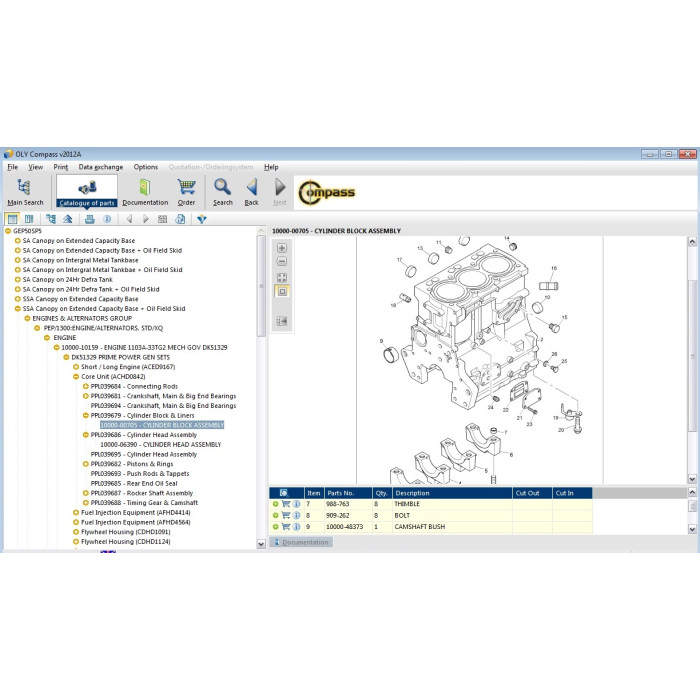Collapse the ENGINE tree node
This screenshot has height=700, width=700.
pyautogui.click(x=47, y=338)
